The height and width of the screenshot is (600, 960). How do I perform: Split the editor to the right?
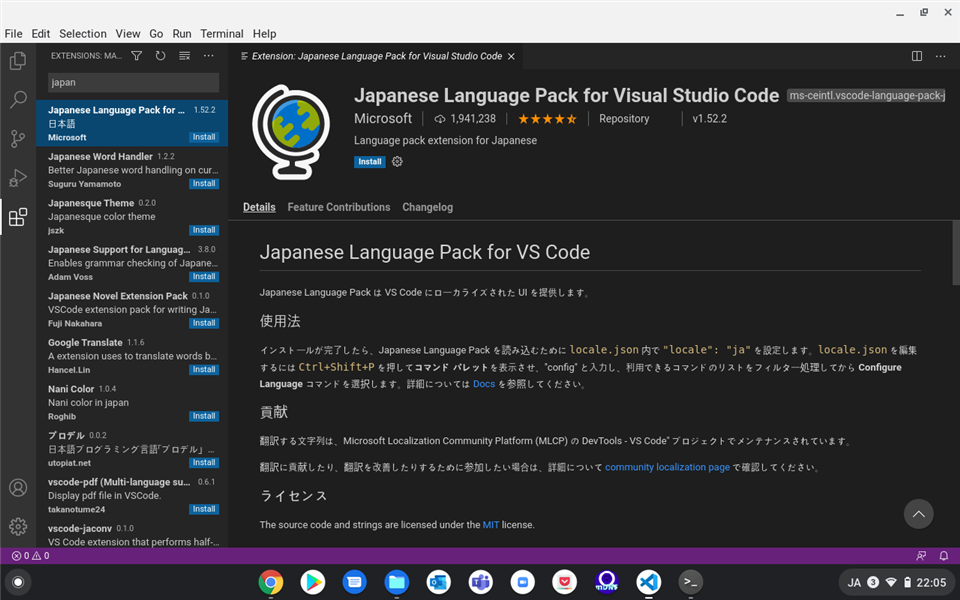click(917, 56)
